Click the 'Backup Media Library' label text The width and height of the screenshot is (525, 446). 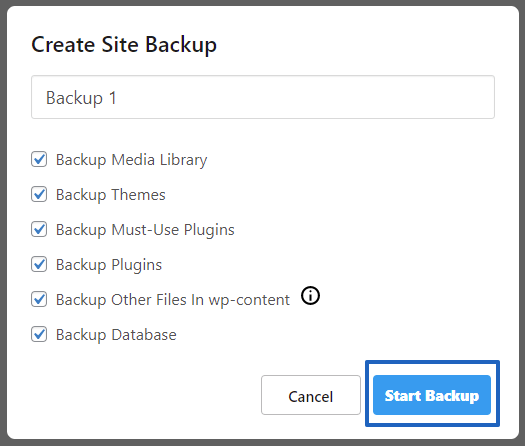tap(132, 160)
